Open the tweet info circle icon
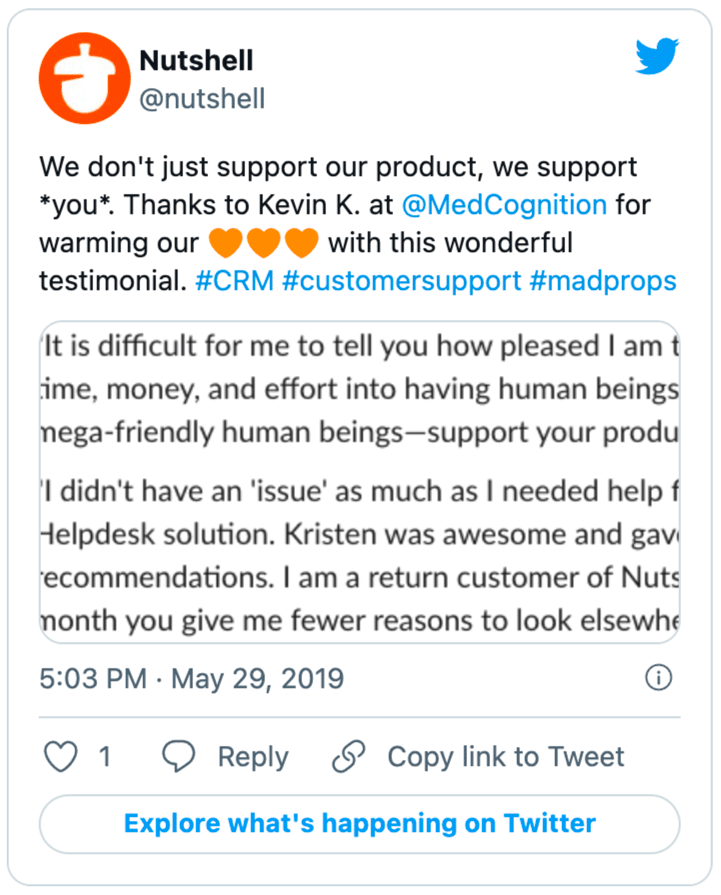The height and width of the screenshot is (895, 721). coord(659,678)
